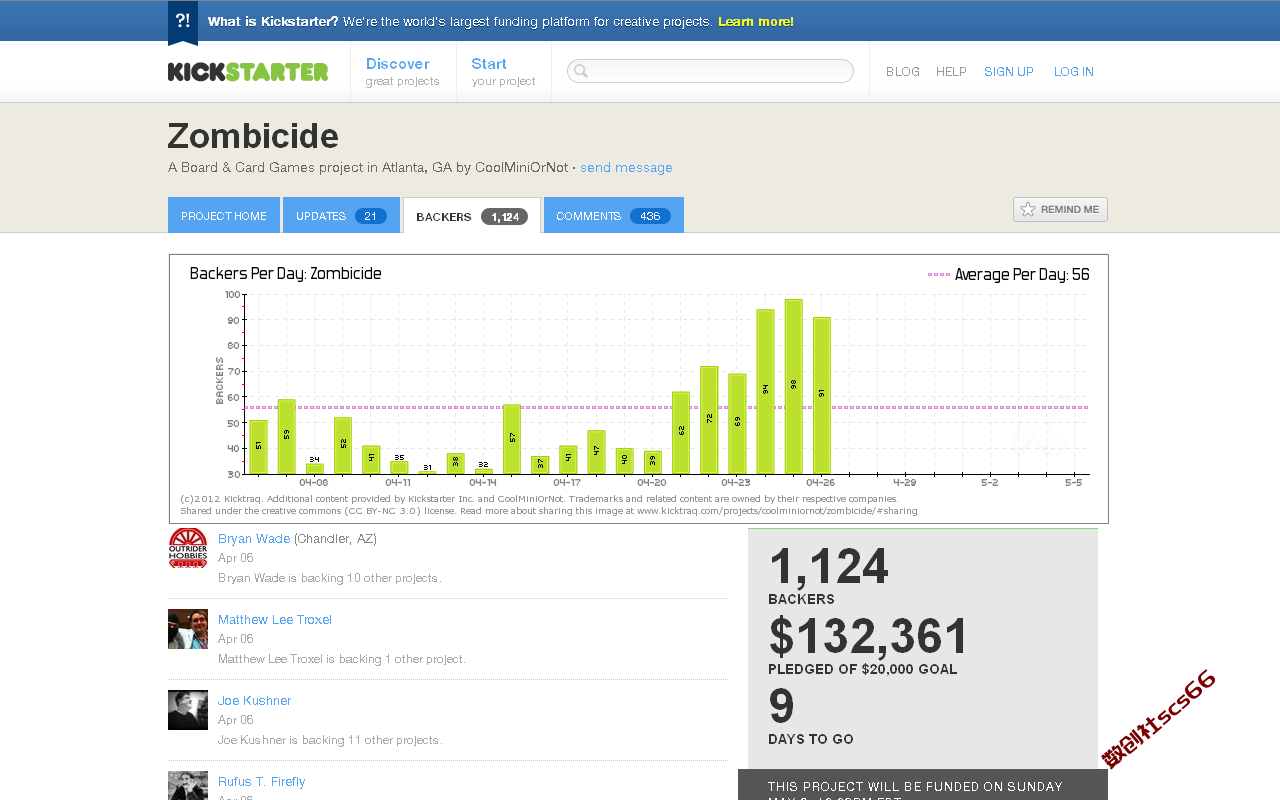Open Matthew Lee Troxel's profile link
This screenshot has height=800, width=1280.
[275, 619]
